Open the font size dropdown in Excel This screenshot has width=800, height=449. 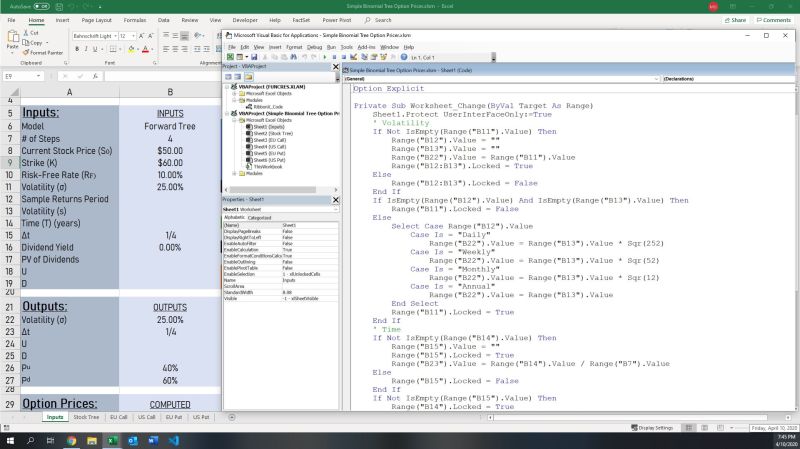[x=133, y=36]
